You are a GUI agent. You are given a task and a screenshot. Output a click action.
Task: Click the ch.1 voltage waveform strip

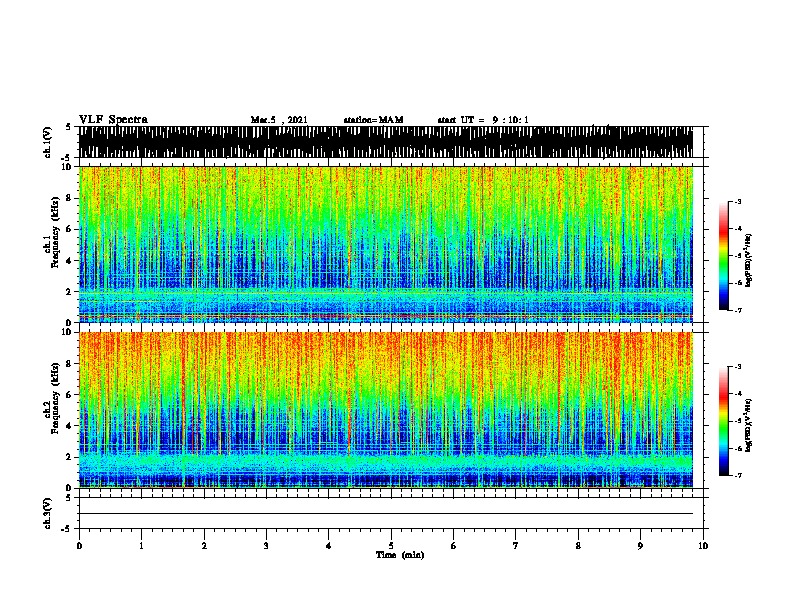[386, 142]
